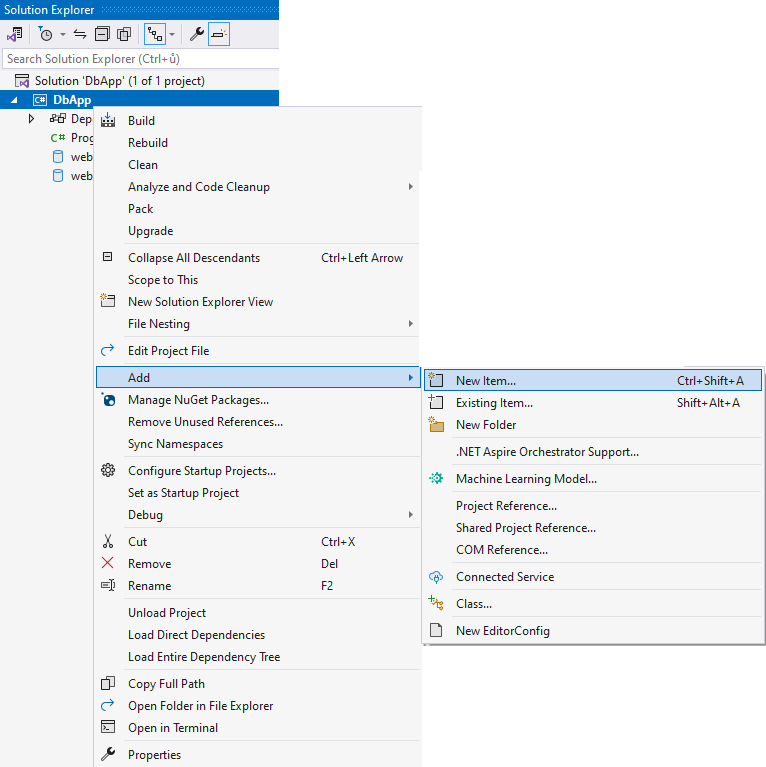Toggle the View Nested hierarchy toolbar button
766x767 pixels.
pos(155,34)
